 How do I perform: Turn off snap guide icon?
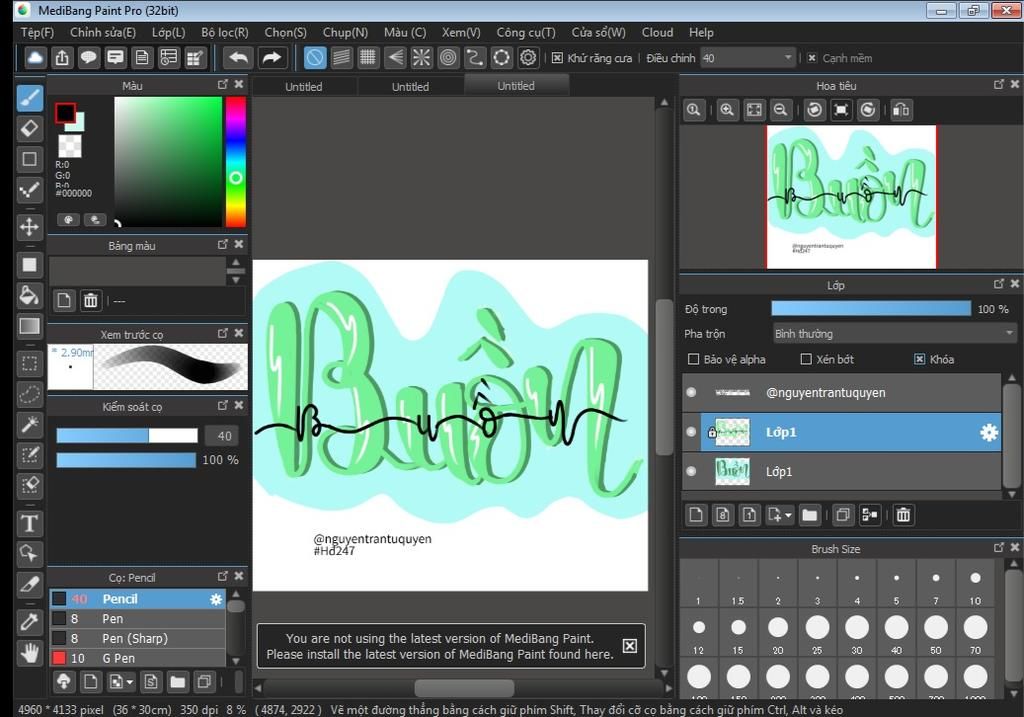coord(315,58)
